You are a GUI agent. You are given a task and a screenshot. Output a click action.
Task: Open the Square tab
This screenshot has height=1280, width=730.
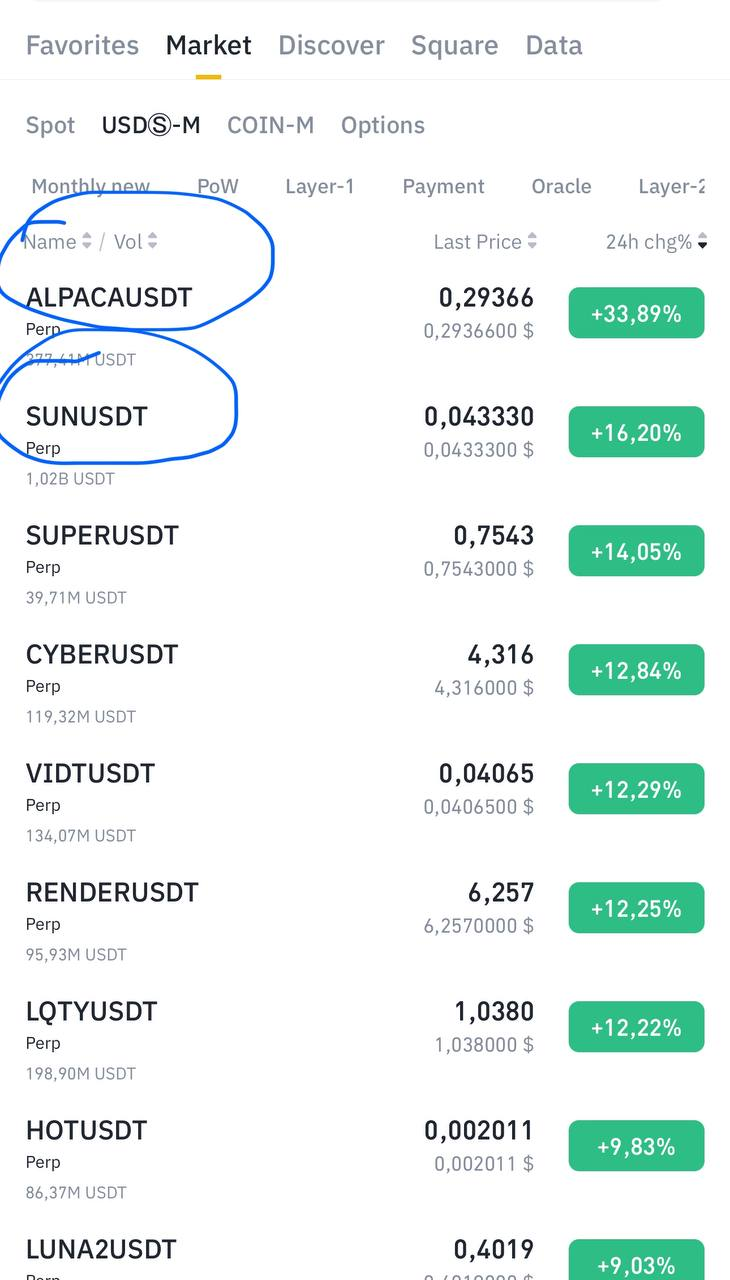click(x=454, y=45)
